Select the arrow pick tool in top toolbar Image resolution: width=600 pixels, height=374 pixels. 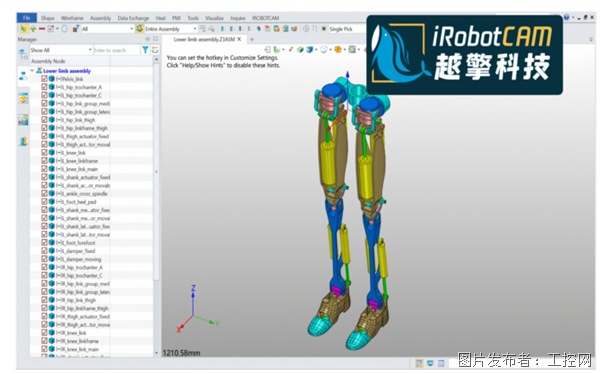coord(24,29)
